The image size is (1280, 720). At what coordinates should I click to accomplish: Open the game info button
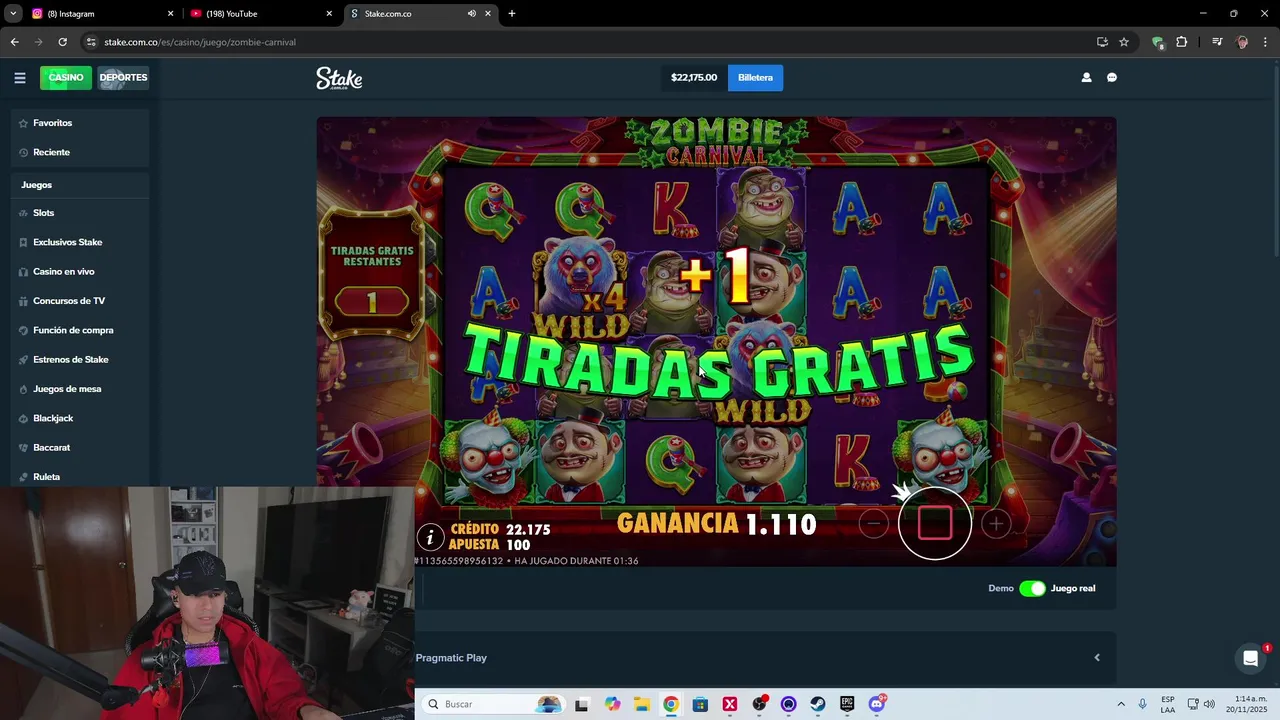point(430,537)
